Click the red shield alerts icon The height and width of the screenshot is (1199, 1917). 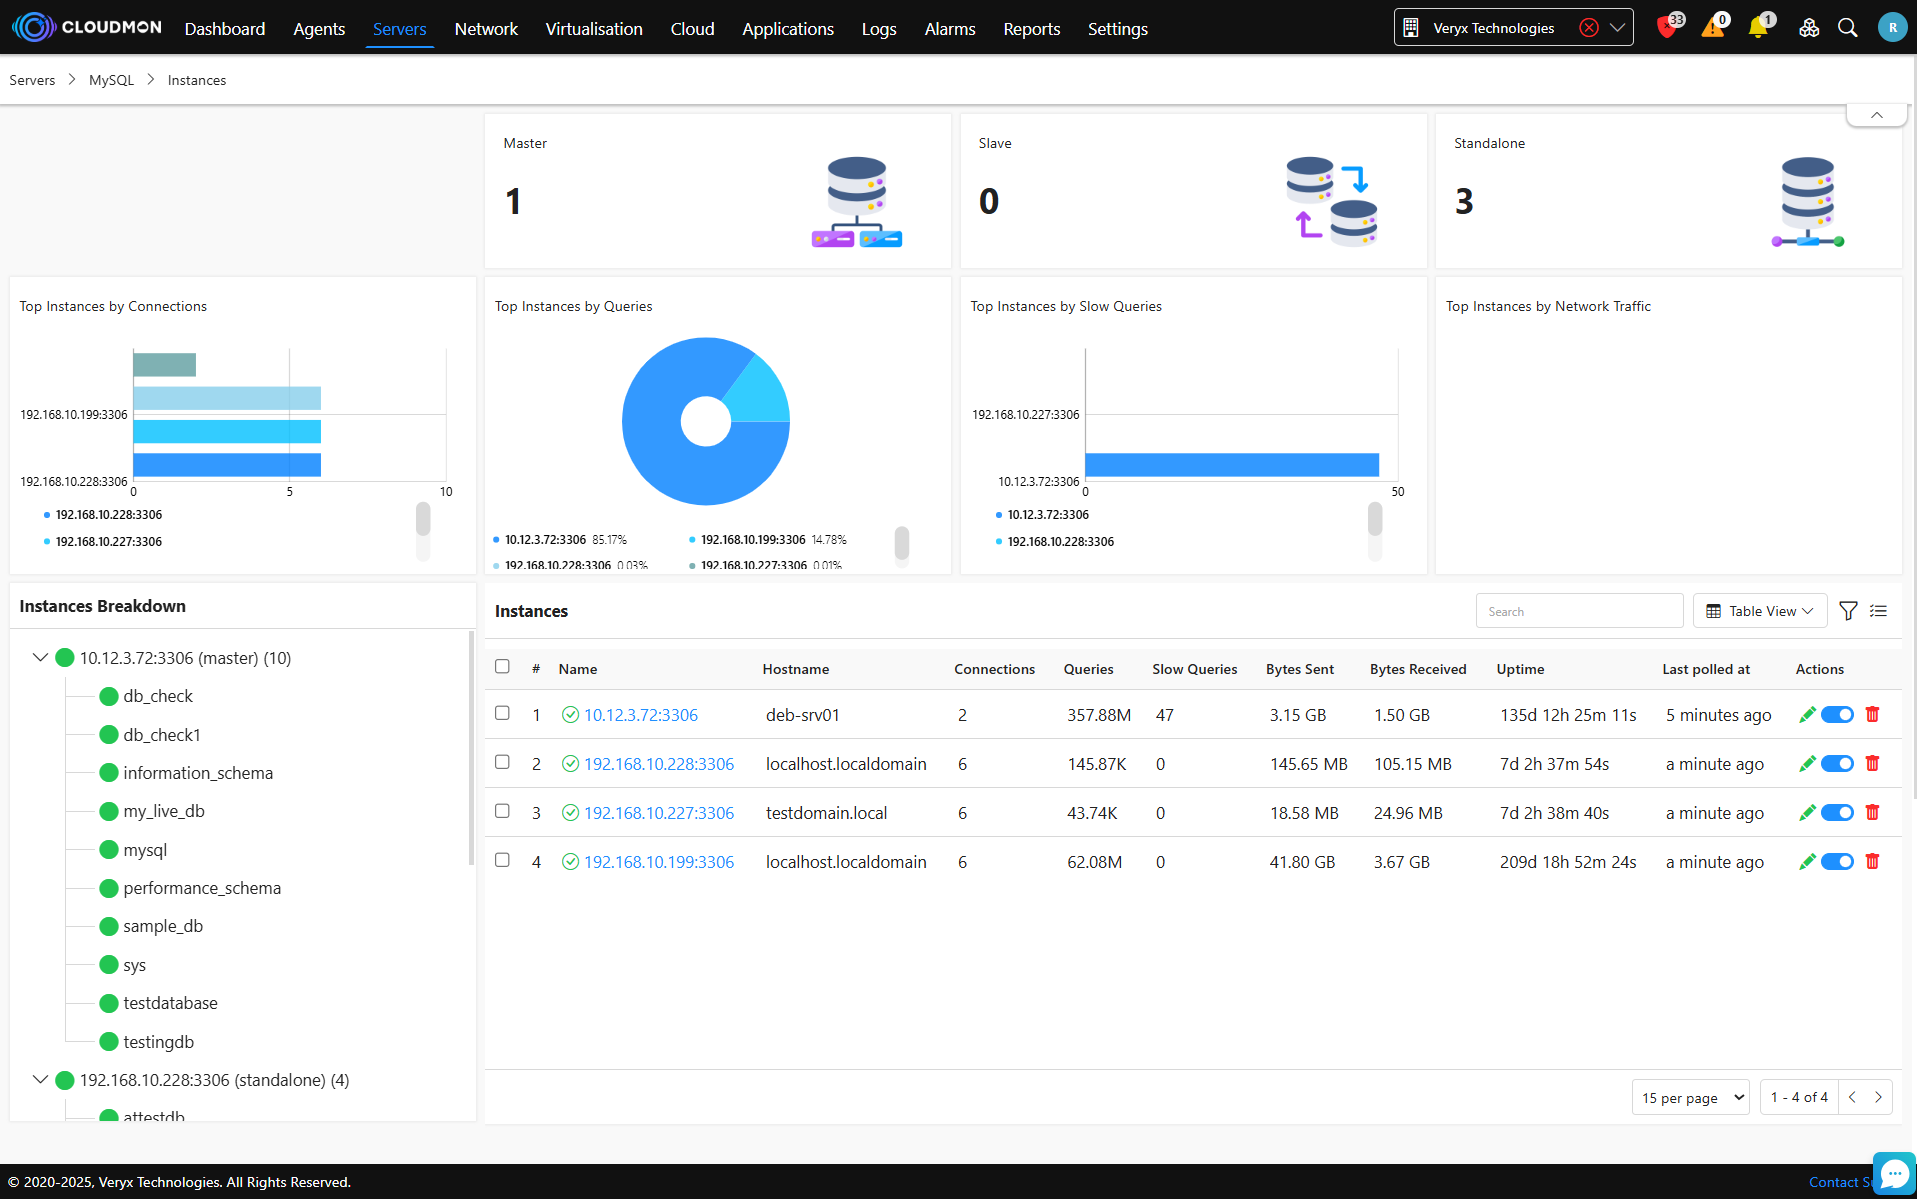coord(1667,28)
